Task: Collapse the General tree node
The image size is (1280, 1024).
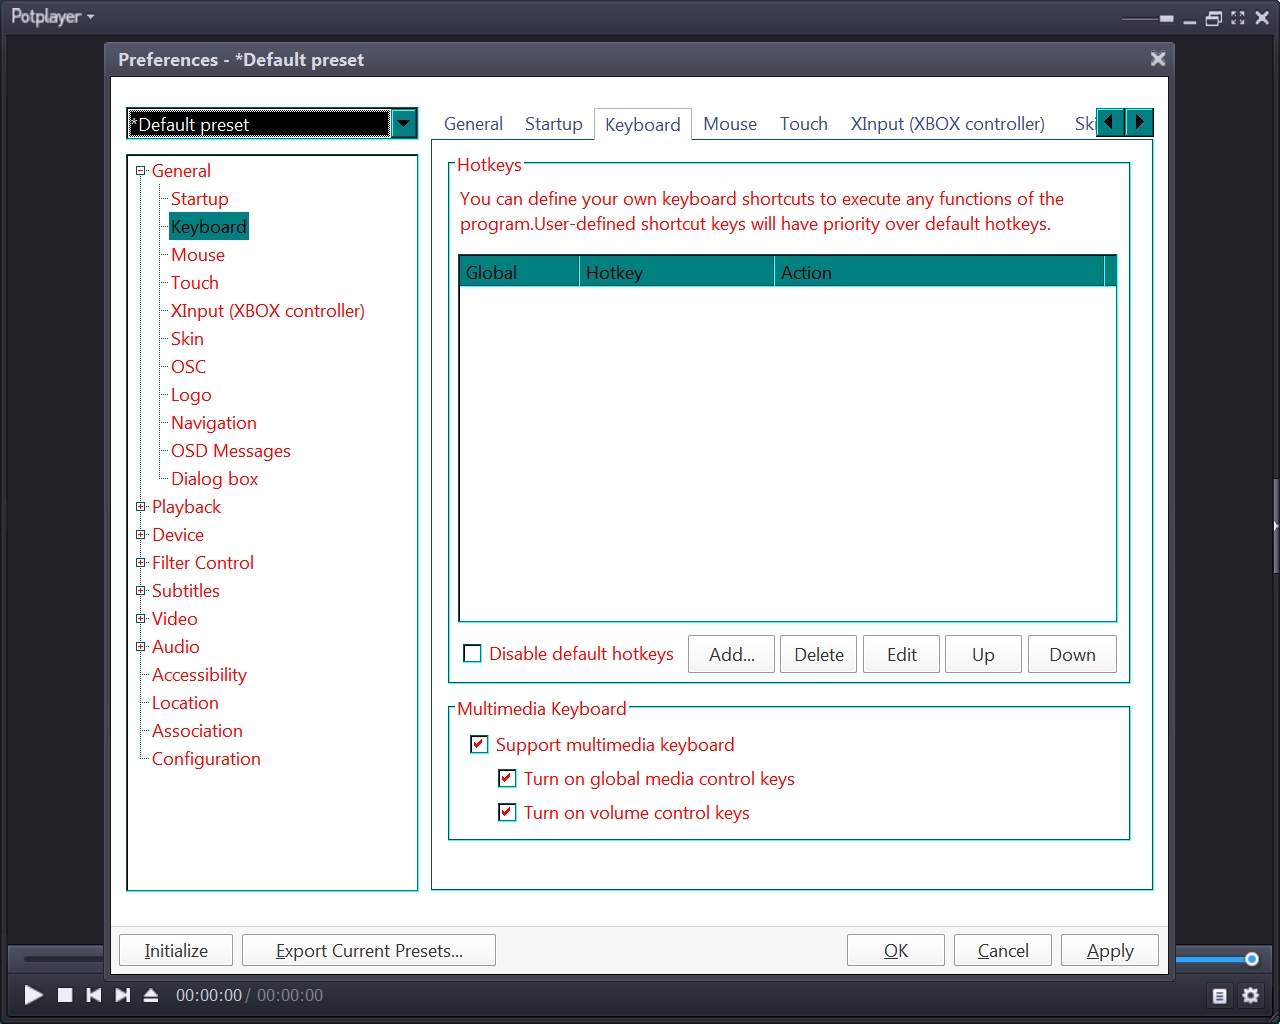Action: pos(141,171)
